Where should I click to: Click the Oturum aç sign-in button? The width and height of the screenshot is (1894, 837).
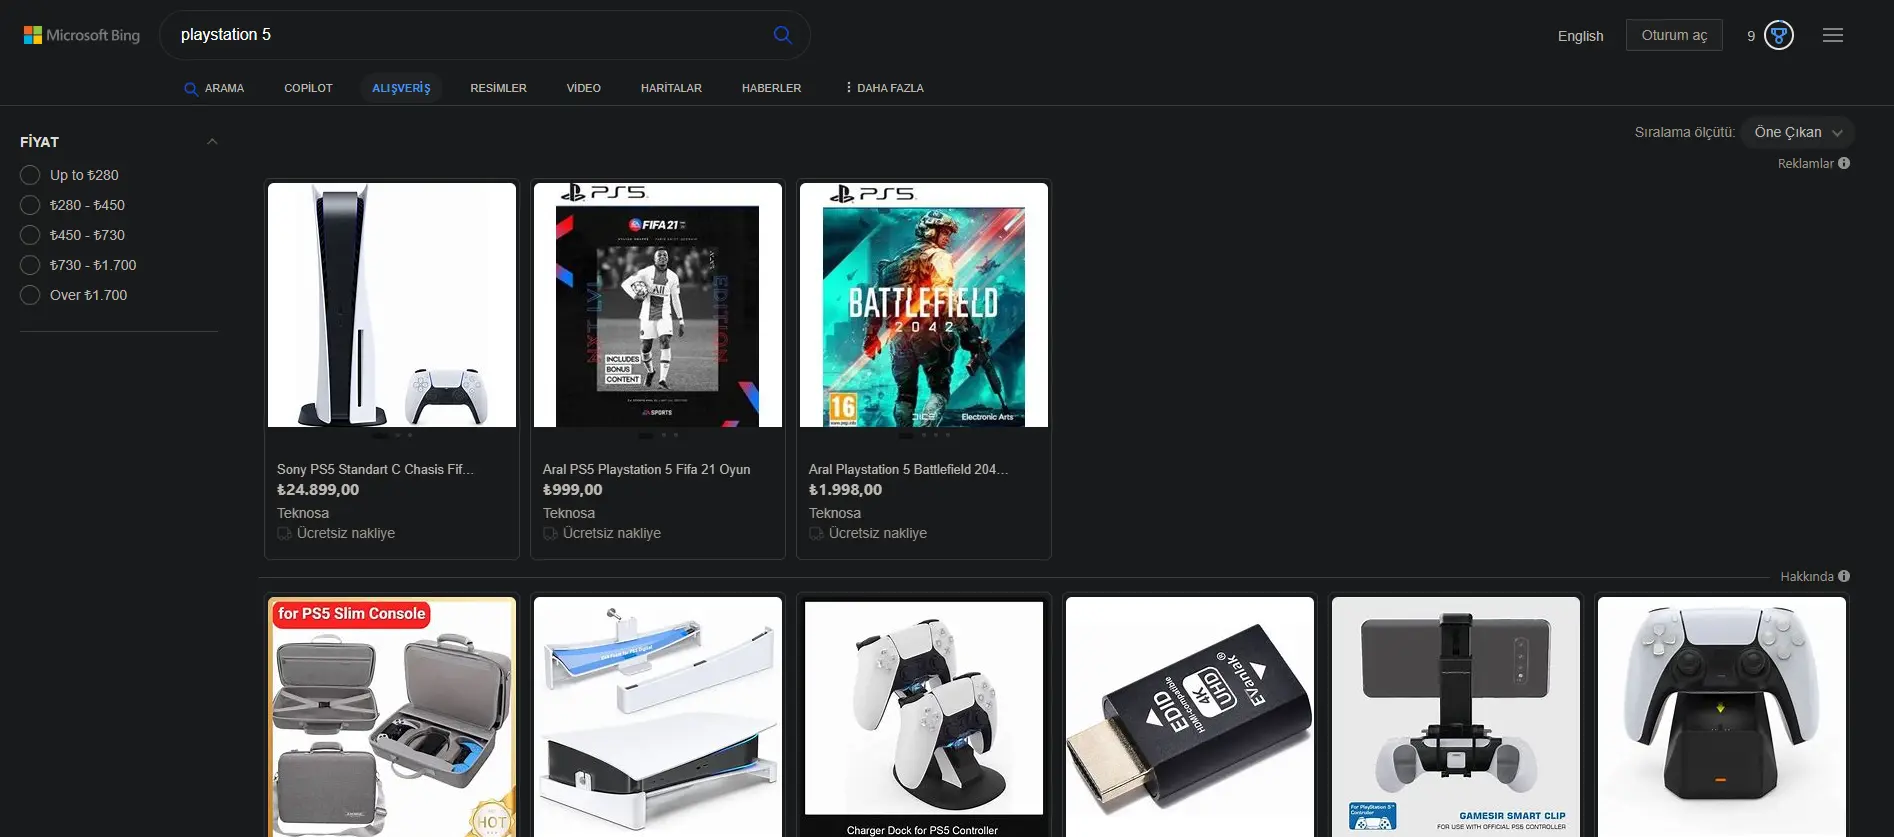[1674, 35]
